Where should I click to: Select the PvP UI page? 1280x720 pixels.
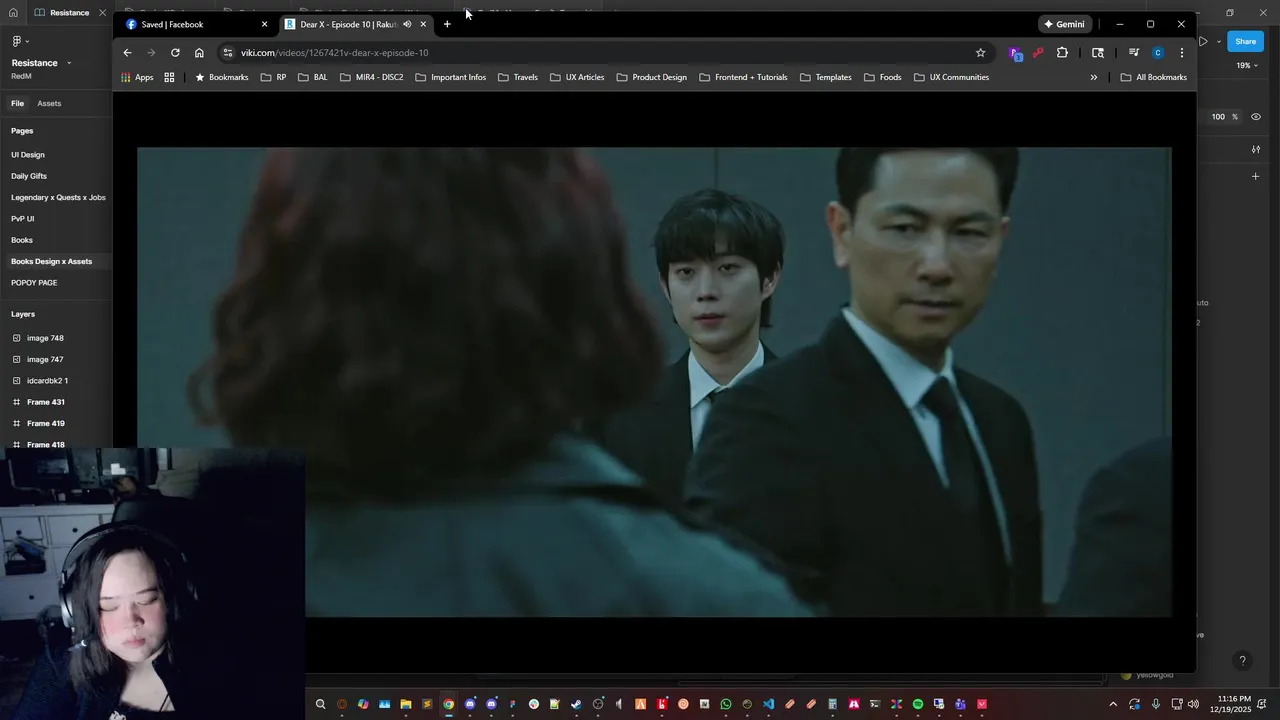(22, 219)
